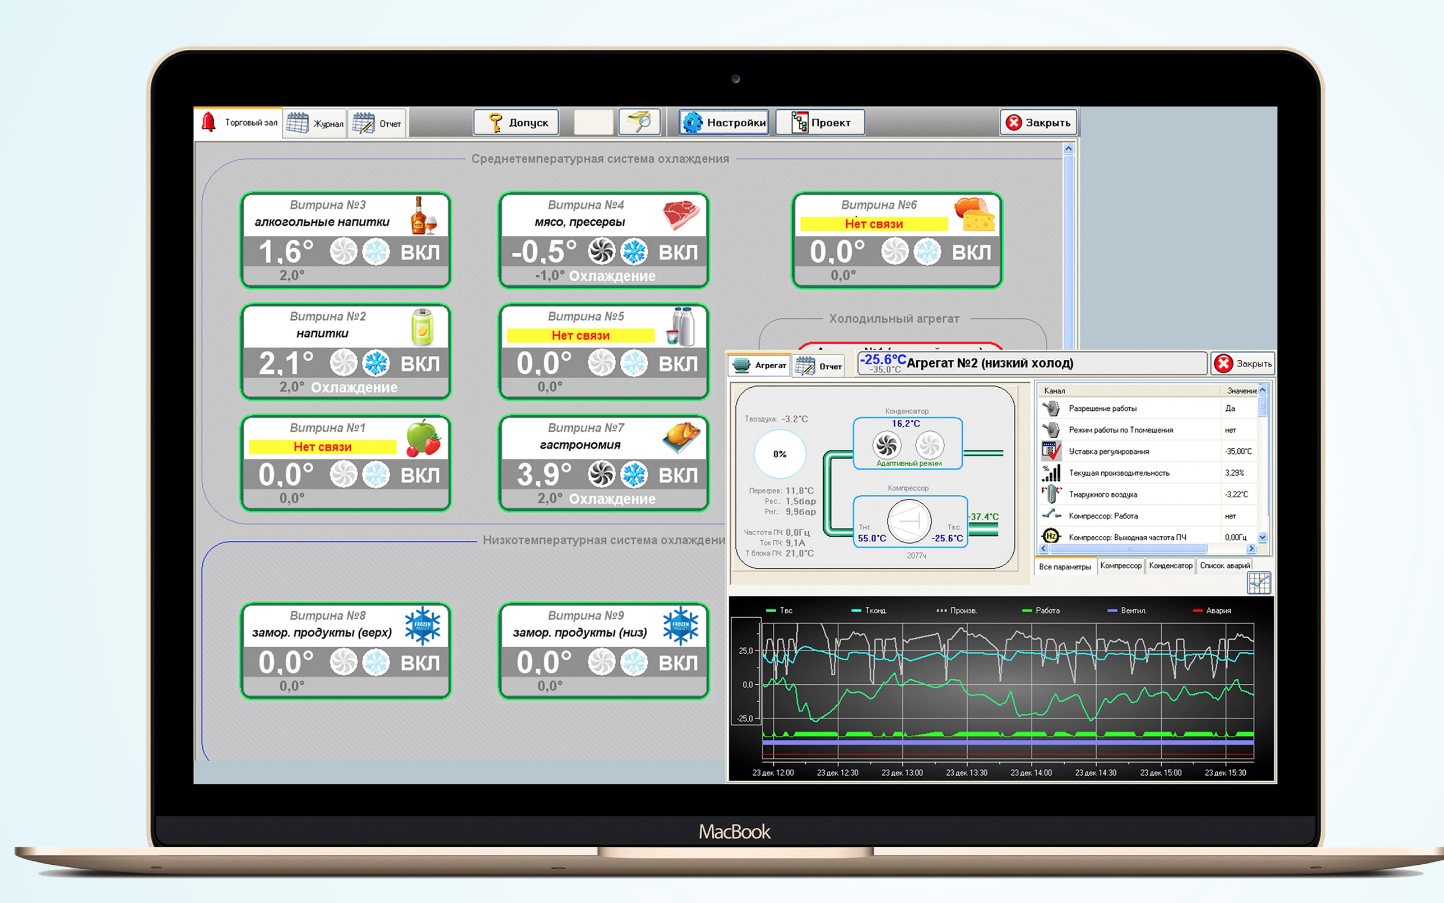The image size is (1444, 903).
Task: Toggle the ВКЛ state of Витрина №6
Action: tap(971, 252)
